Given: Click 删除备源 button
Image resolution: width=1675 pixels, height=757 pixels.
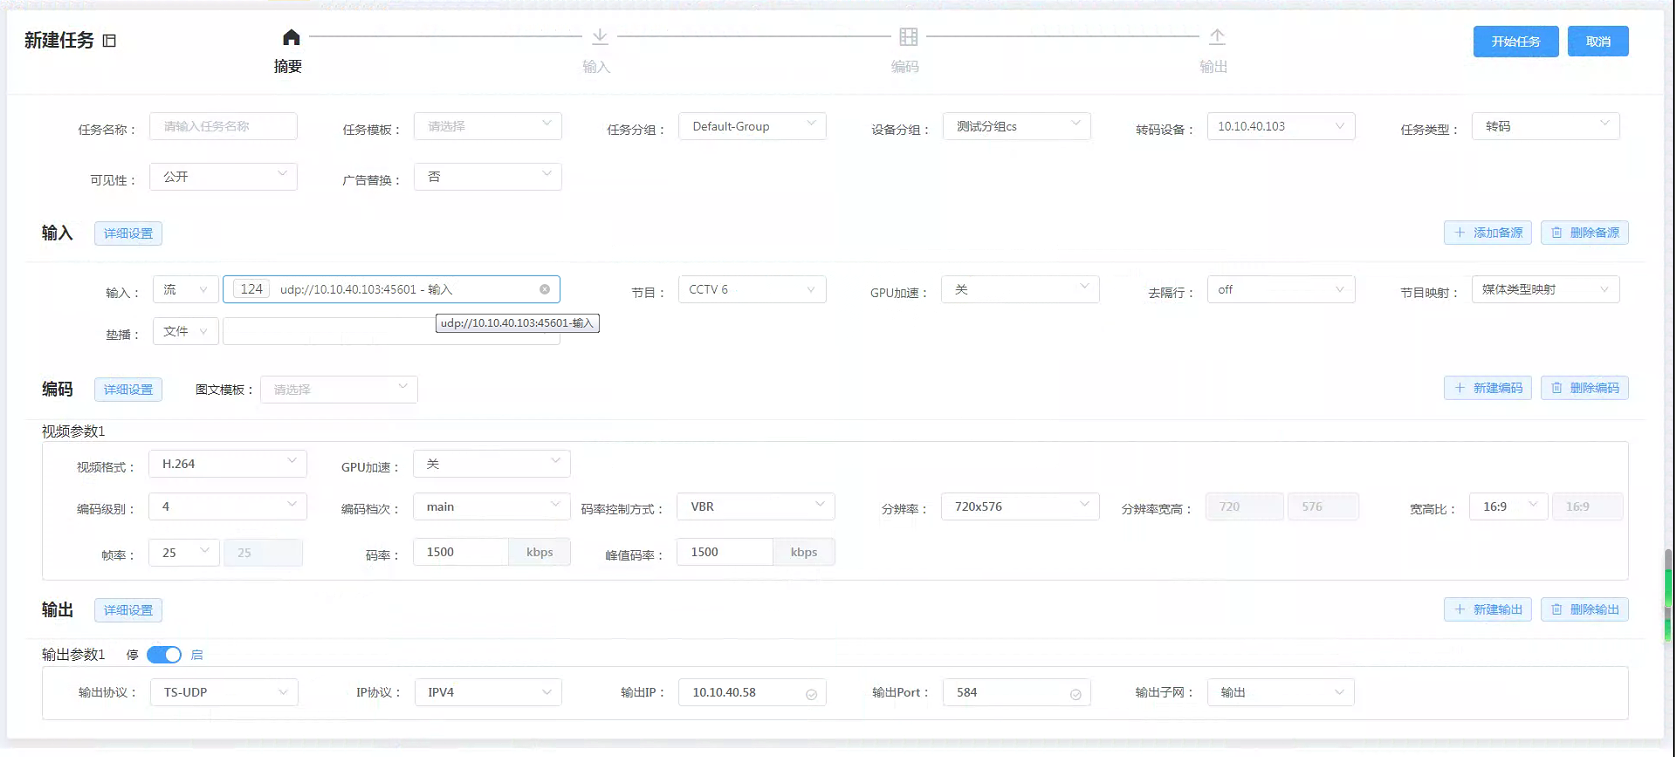Looking at the screenshot, I should pyautogui.click(x=1585, y=232).
